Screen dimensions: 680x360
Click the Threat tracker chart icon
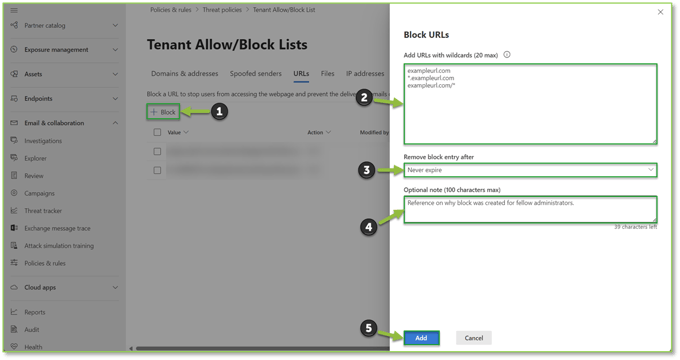coord(14,210)
